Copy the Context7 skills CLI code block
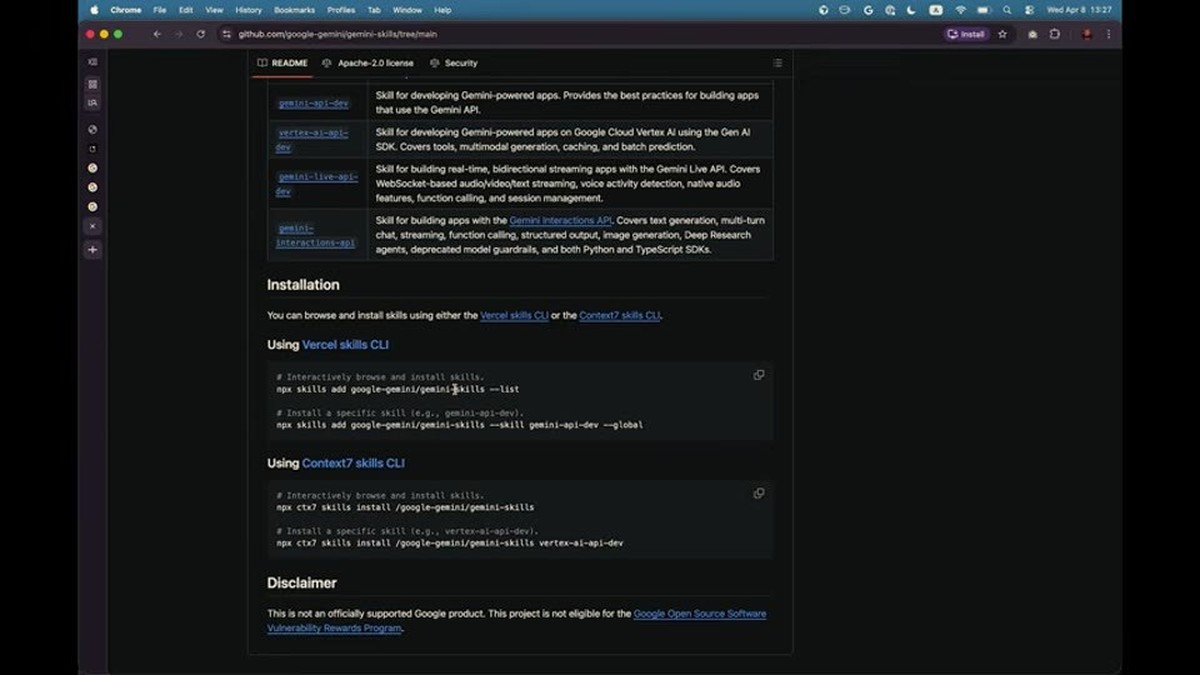1200x675 pixels. coord(759,493)
